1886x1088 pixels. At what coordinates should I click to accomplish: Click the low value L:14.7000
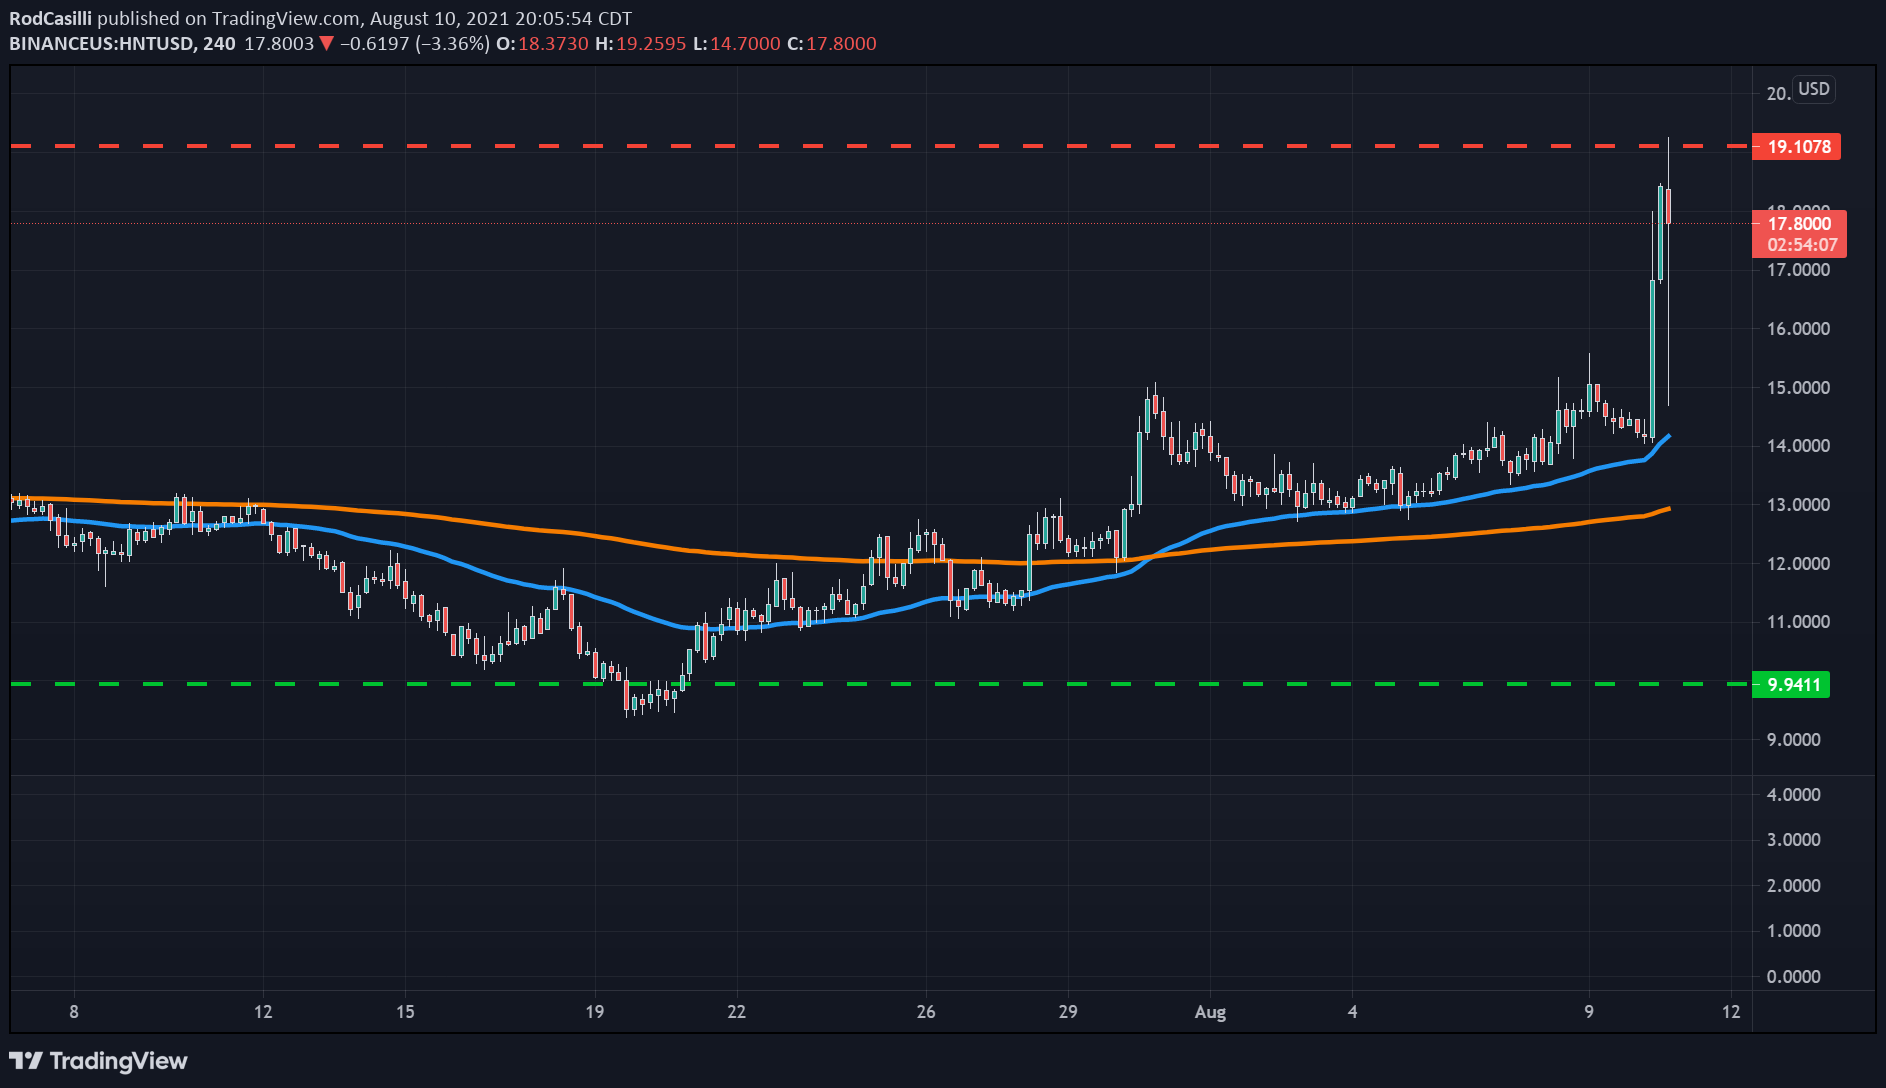736,44
